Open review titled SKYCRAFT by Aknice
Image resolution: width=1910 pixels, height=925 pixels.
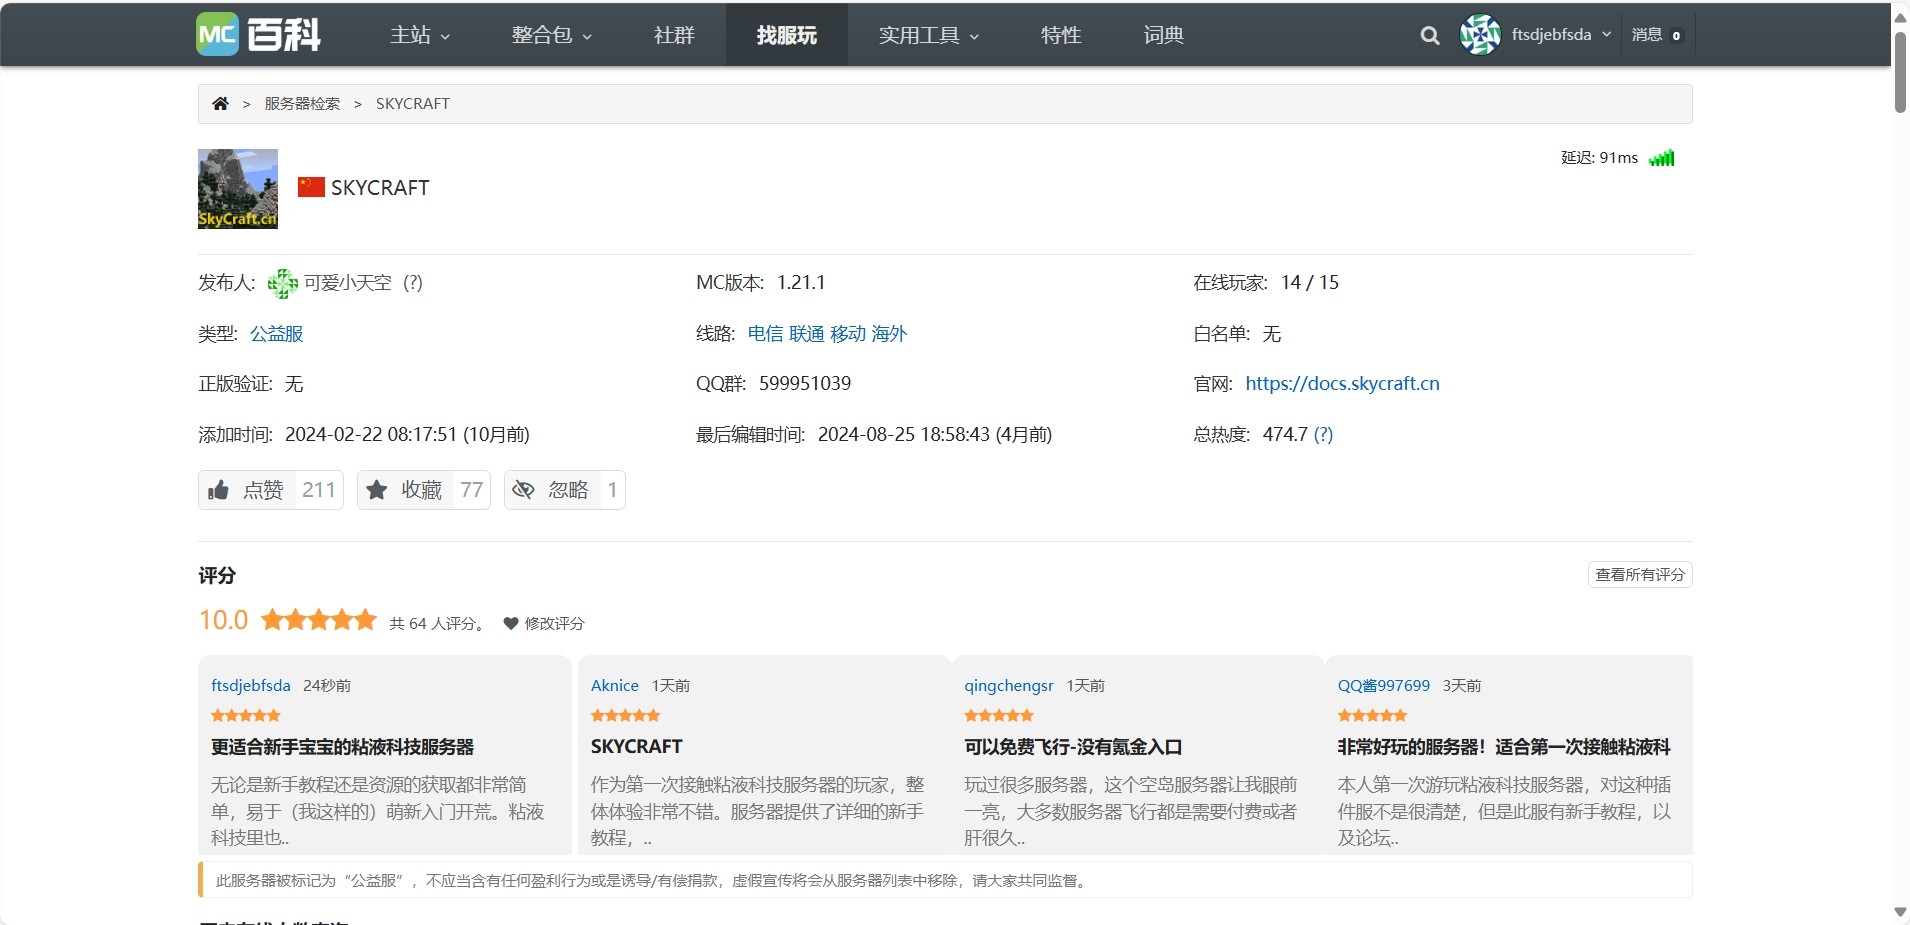pyautogui.click(x=637, y=747)
